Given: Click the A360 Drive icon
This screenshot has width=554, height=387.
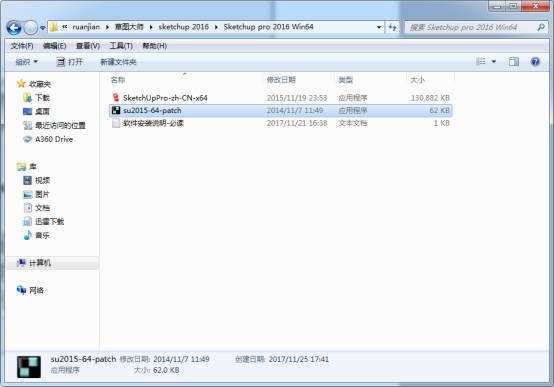Looking at the screenshot, I should coord(27,139).
